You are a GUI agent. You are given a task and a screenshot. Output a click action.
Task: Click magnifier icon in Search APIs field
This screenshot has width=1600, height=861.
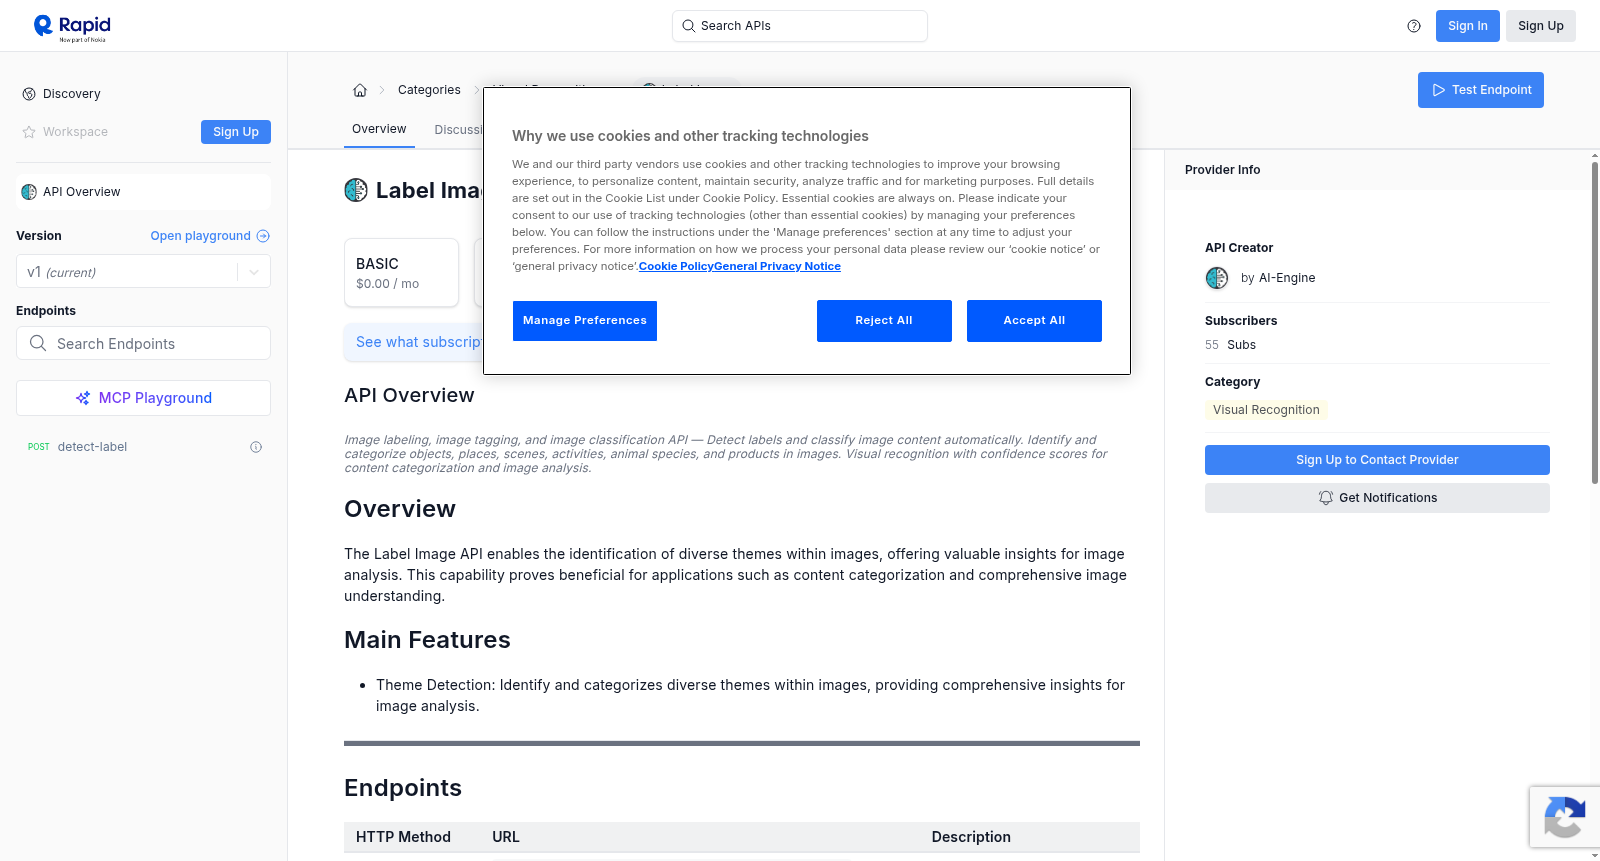[689, 26]
